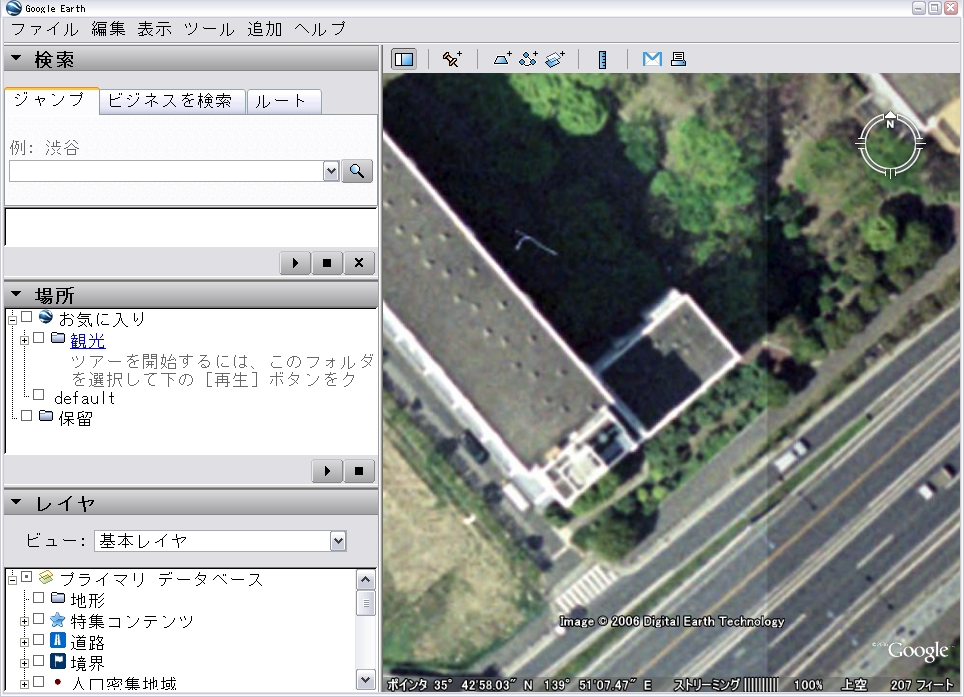Switch to the ジャンプ tab
This screenshot has width=964, height=697.
[50, 100]
